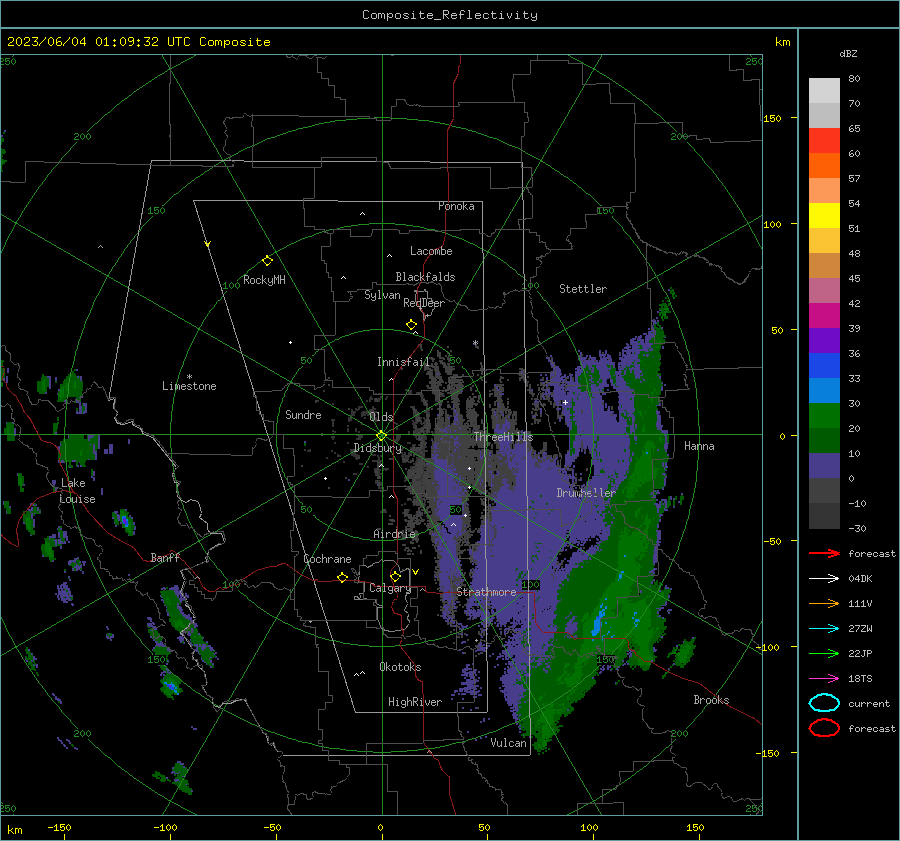Click the Hanna town label
The height and width of the screenshot is (841, 900).
[699, 446]
